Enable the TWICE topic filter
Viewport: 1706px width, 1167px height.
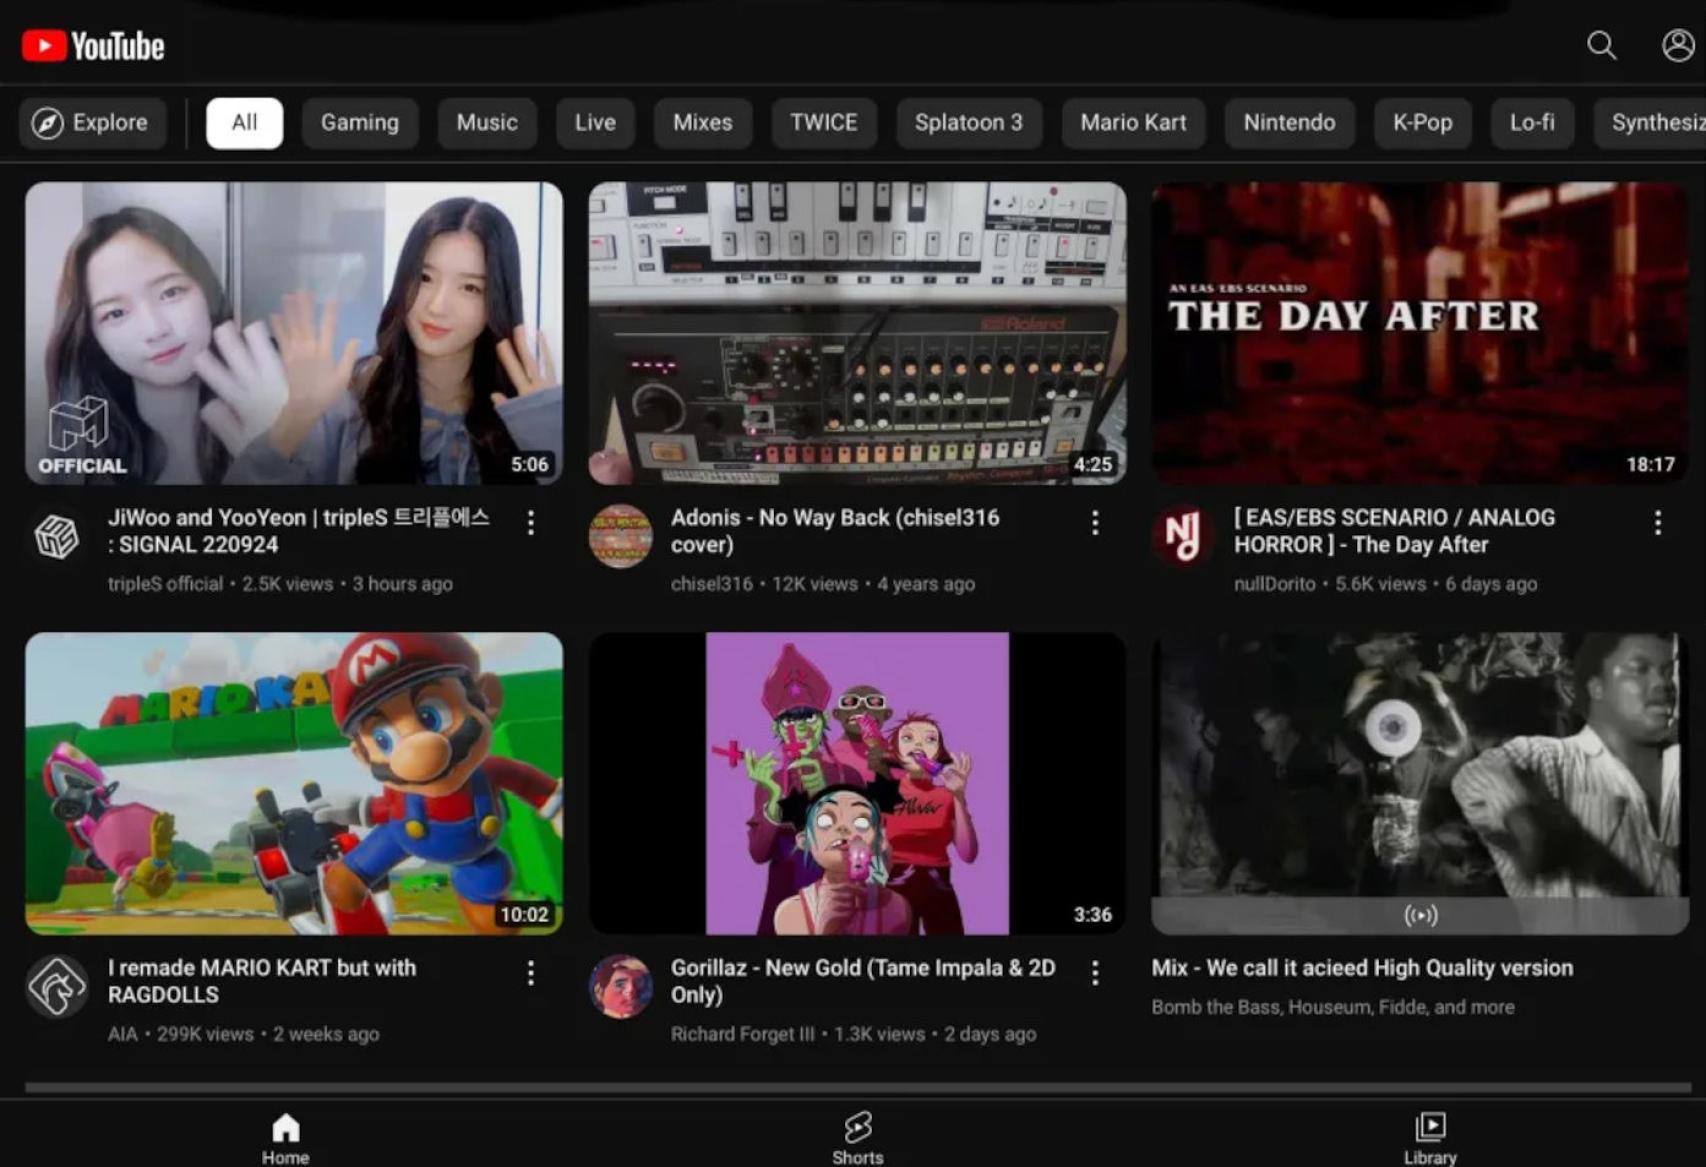(823, 122)
